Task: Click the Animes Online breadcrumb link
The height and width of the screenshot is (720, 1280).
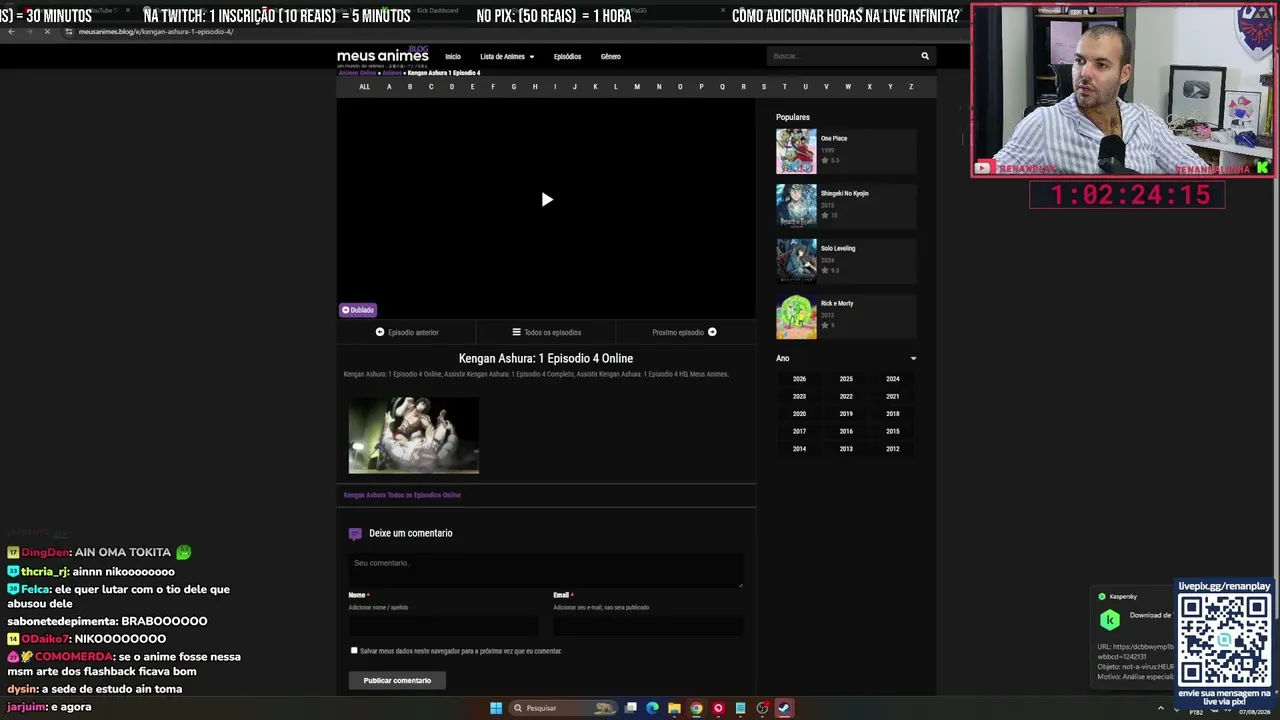Action: pos(357,73)
